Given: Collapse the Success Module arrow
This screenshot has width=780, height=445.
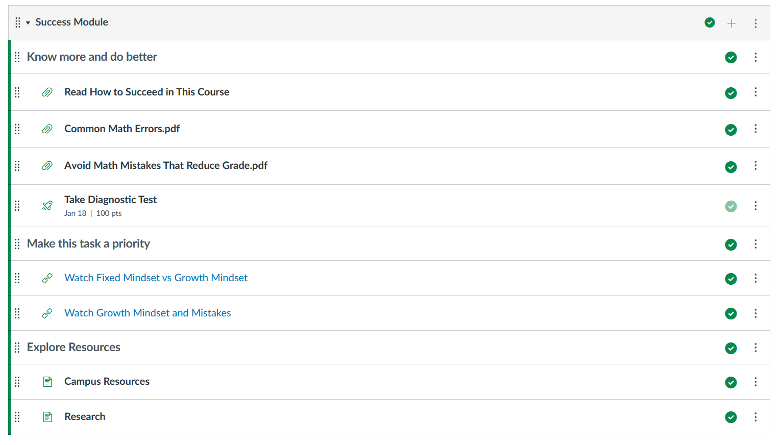Looking at the screenshot, I should (x=28, y=22).
